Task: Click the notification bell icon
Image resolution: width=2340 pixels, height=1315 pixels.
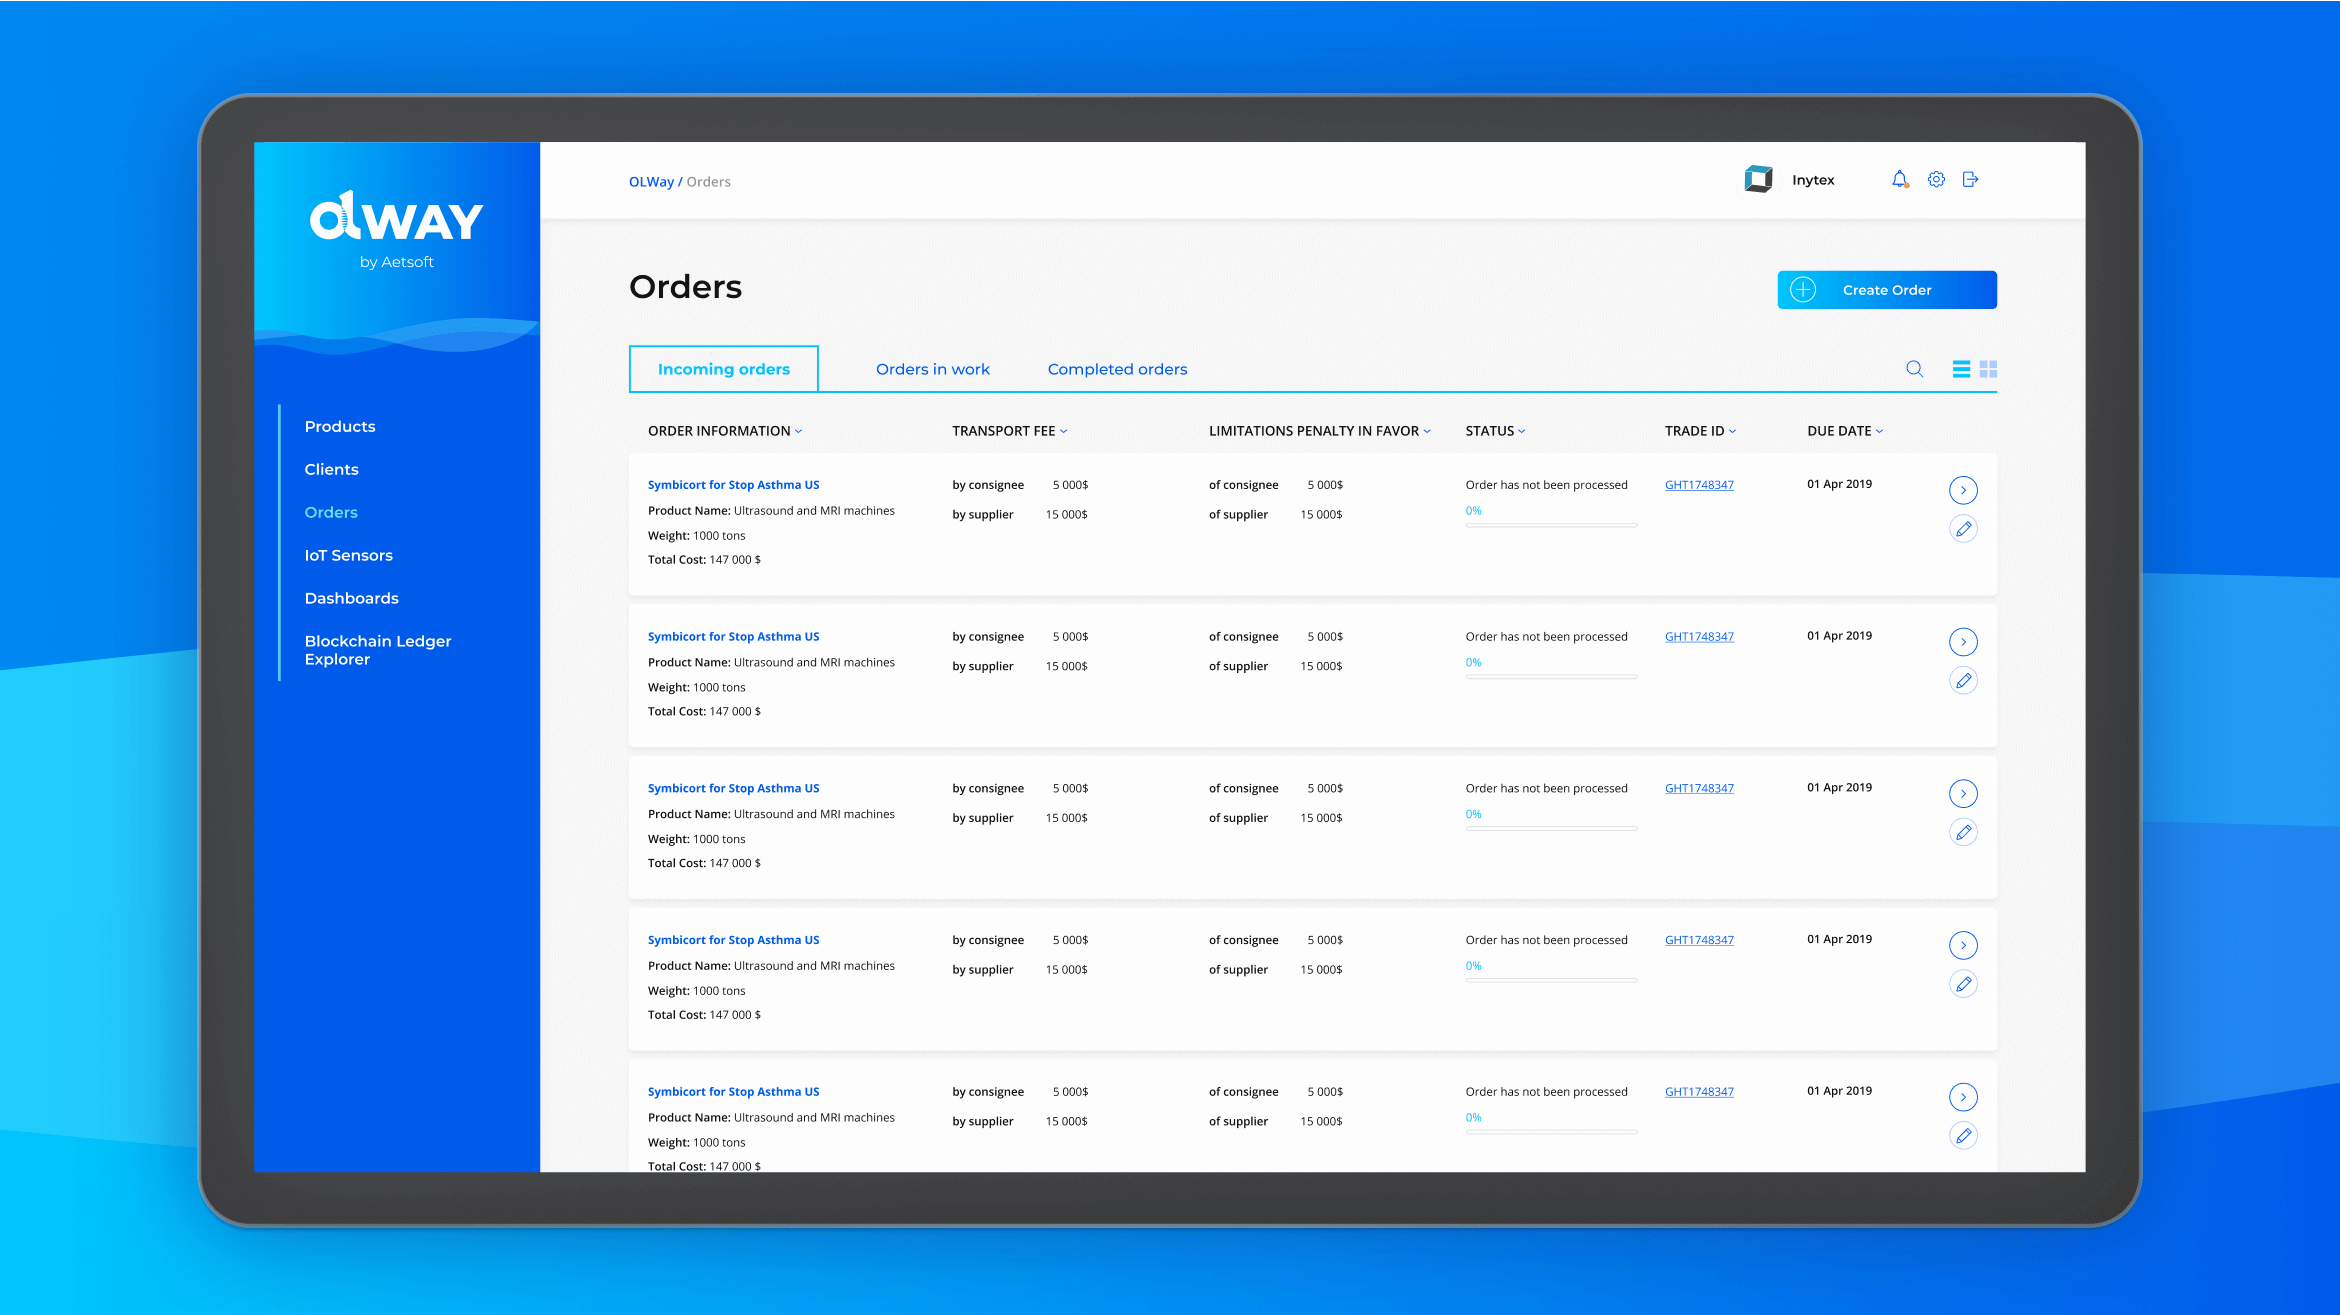Action: [x=1899, y=180]
